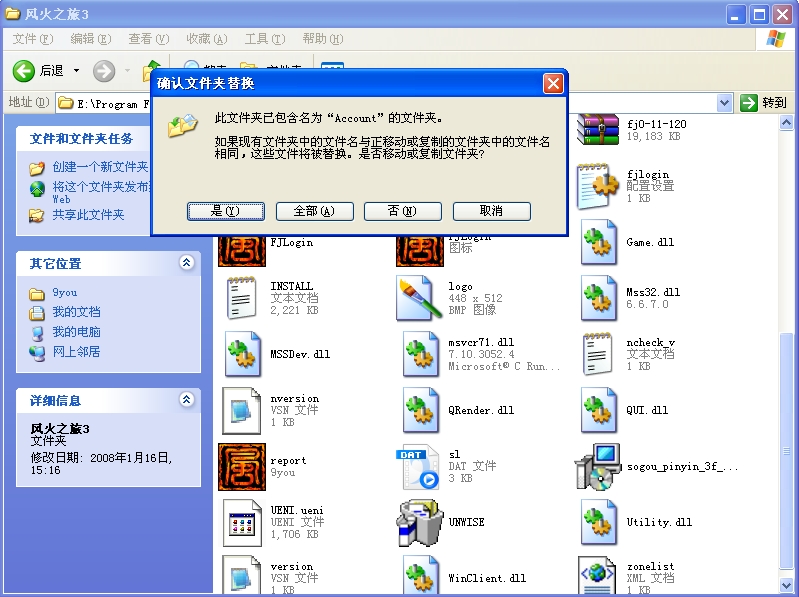Select the UNWISE uninstaller icon

(x=419, y=523)
